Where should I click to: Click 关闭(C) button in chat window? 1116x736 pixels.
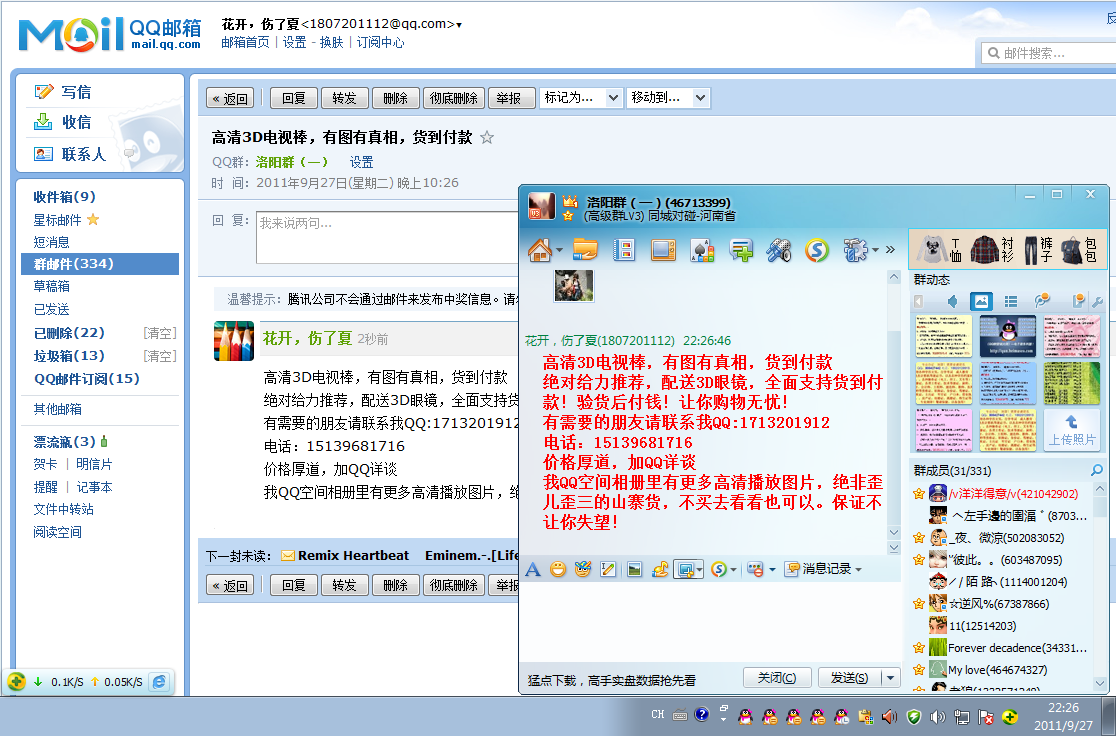[777, 678]
